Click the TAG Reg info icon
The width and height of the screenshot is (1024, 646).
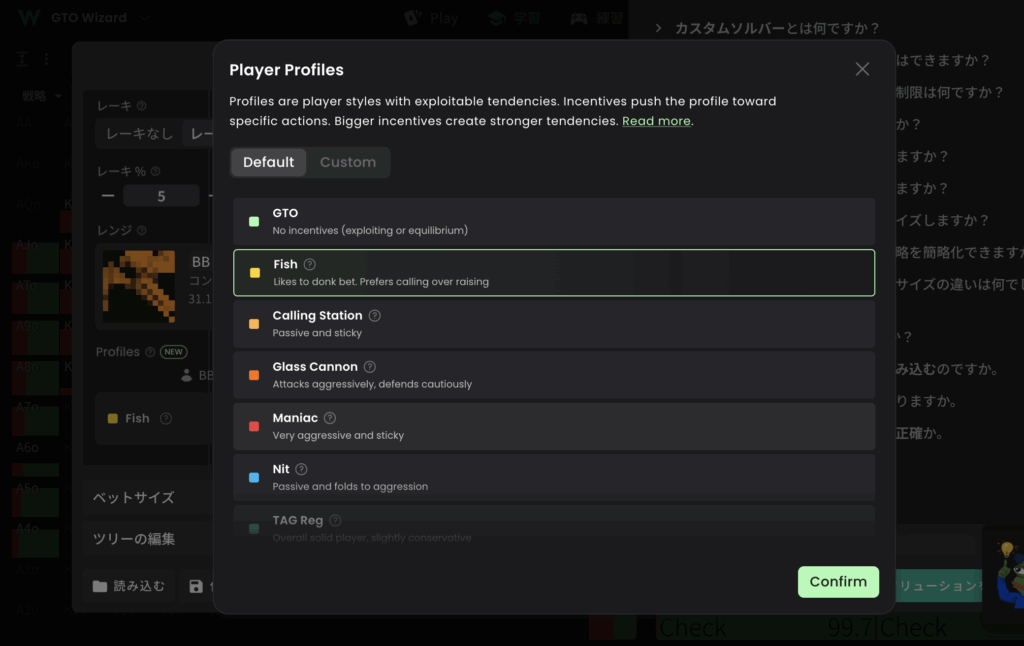(x=335, y=520)
